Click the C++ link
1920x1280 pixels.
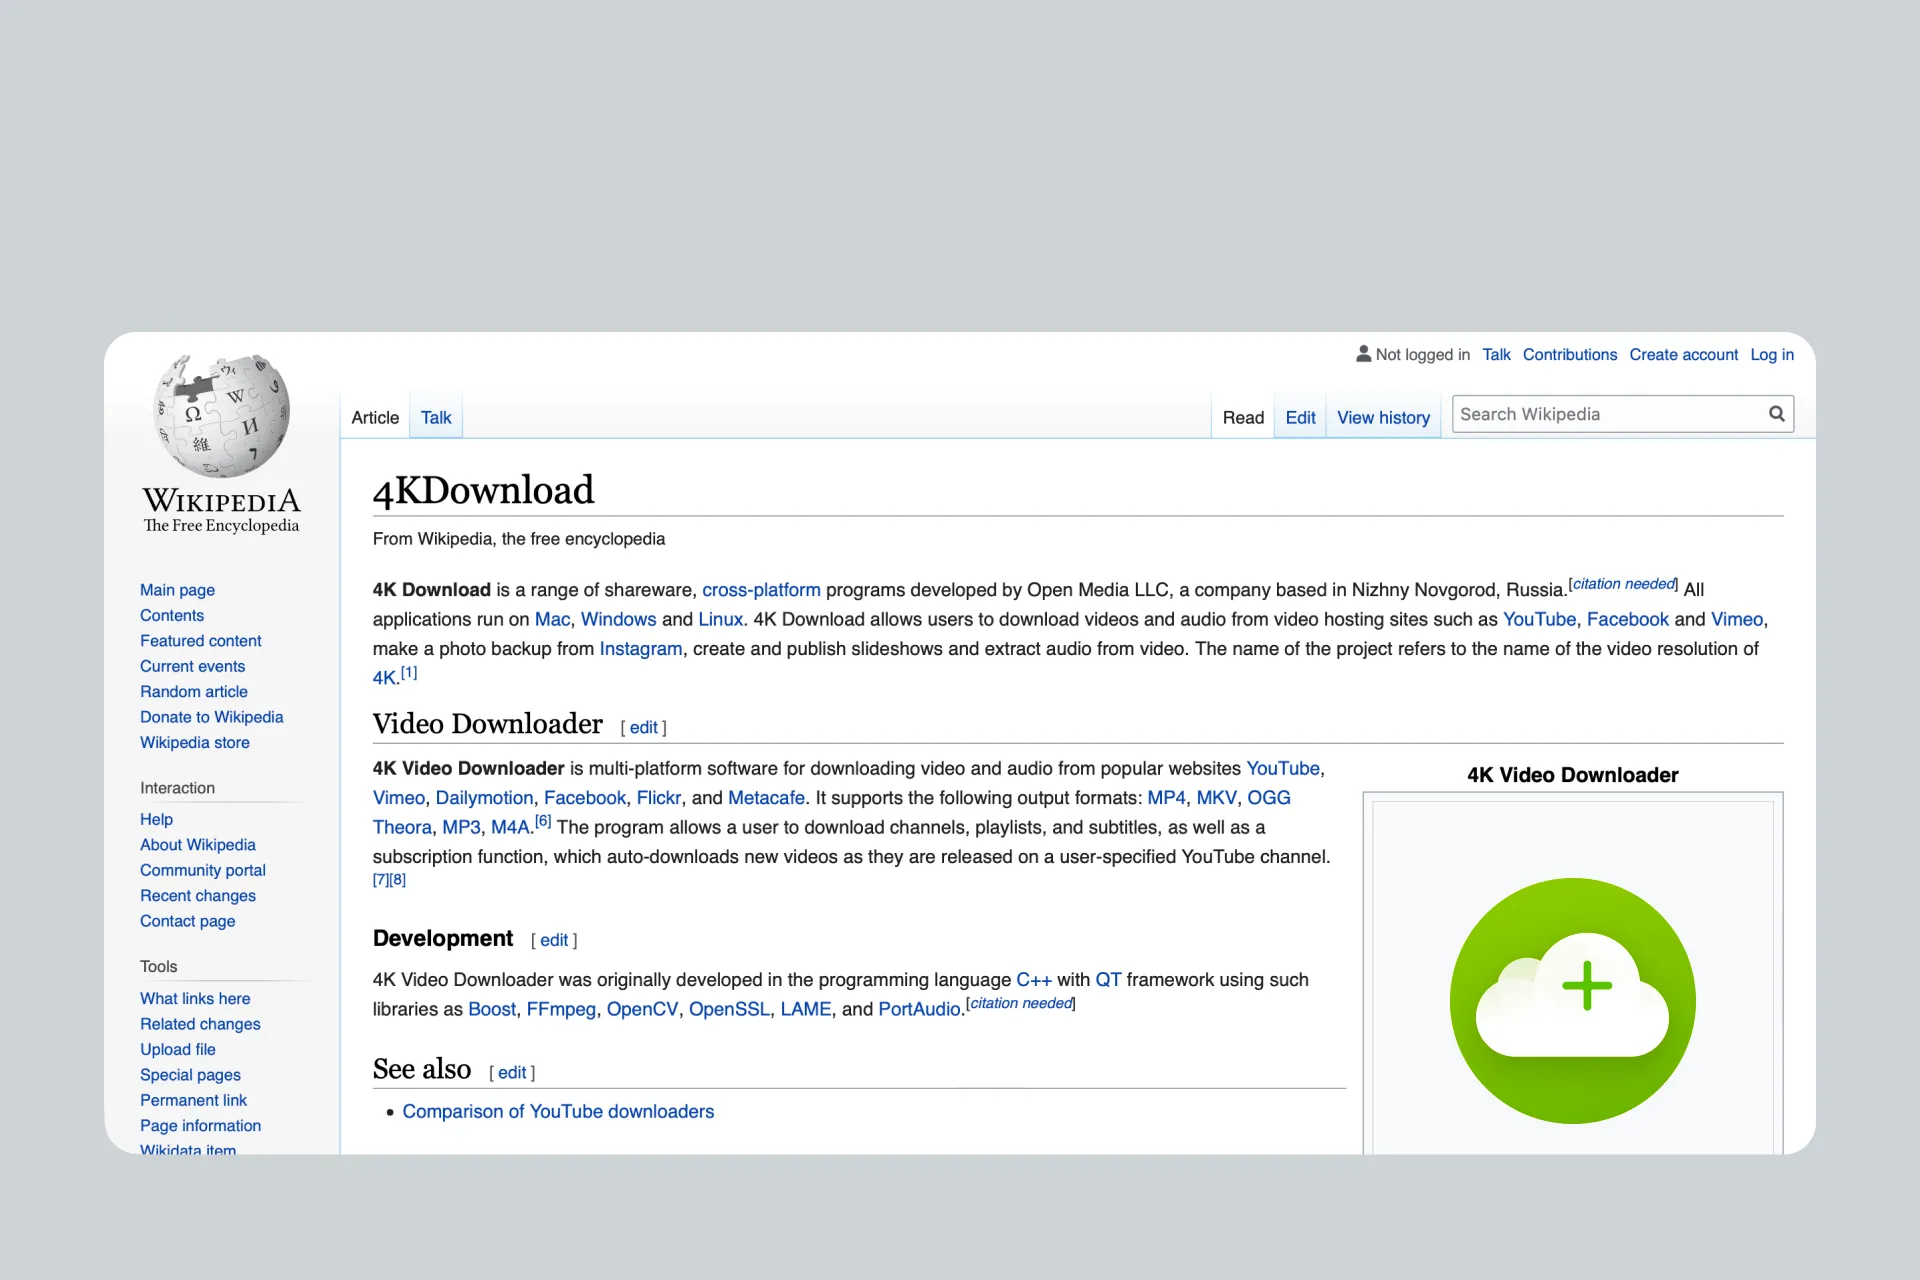coord(1034,980)
